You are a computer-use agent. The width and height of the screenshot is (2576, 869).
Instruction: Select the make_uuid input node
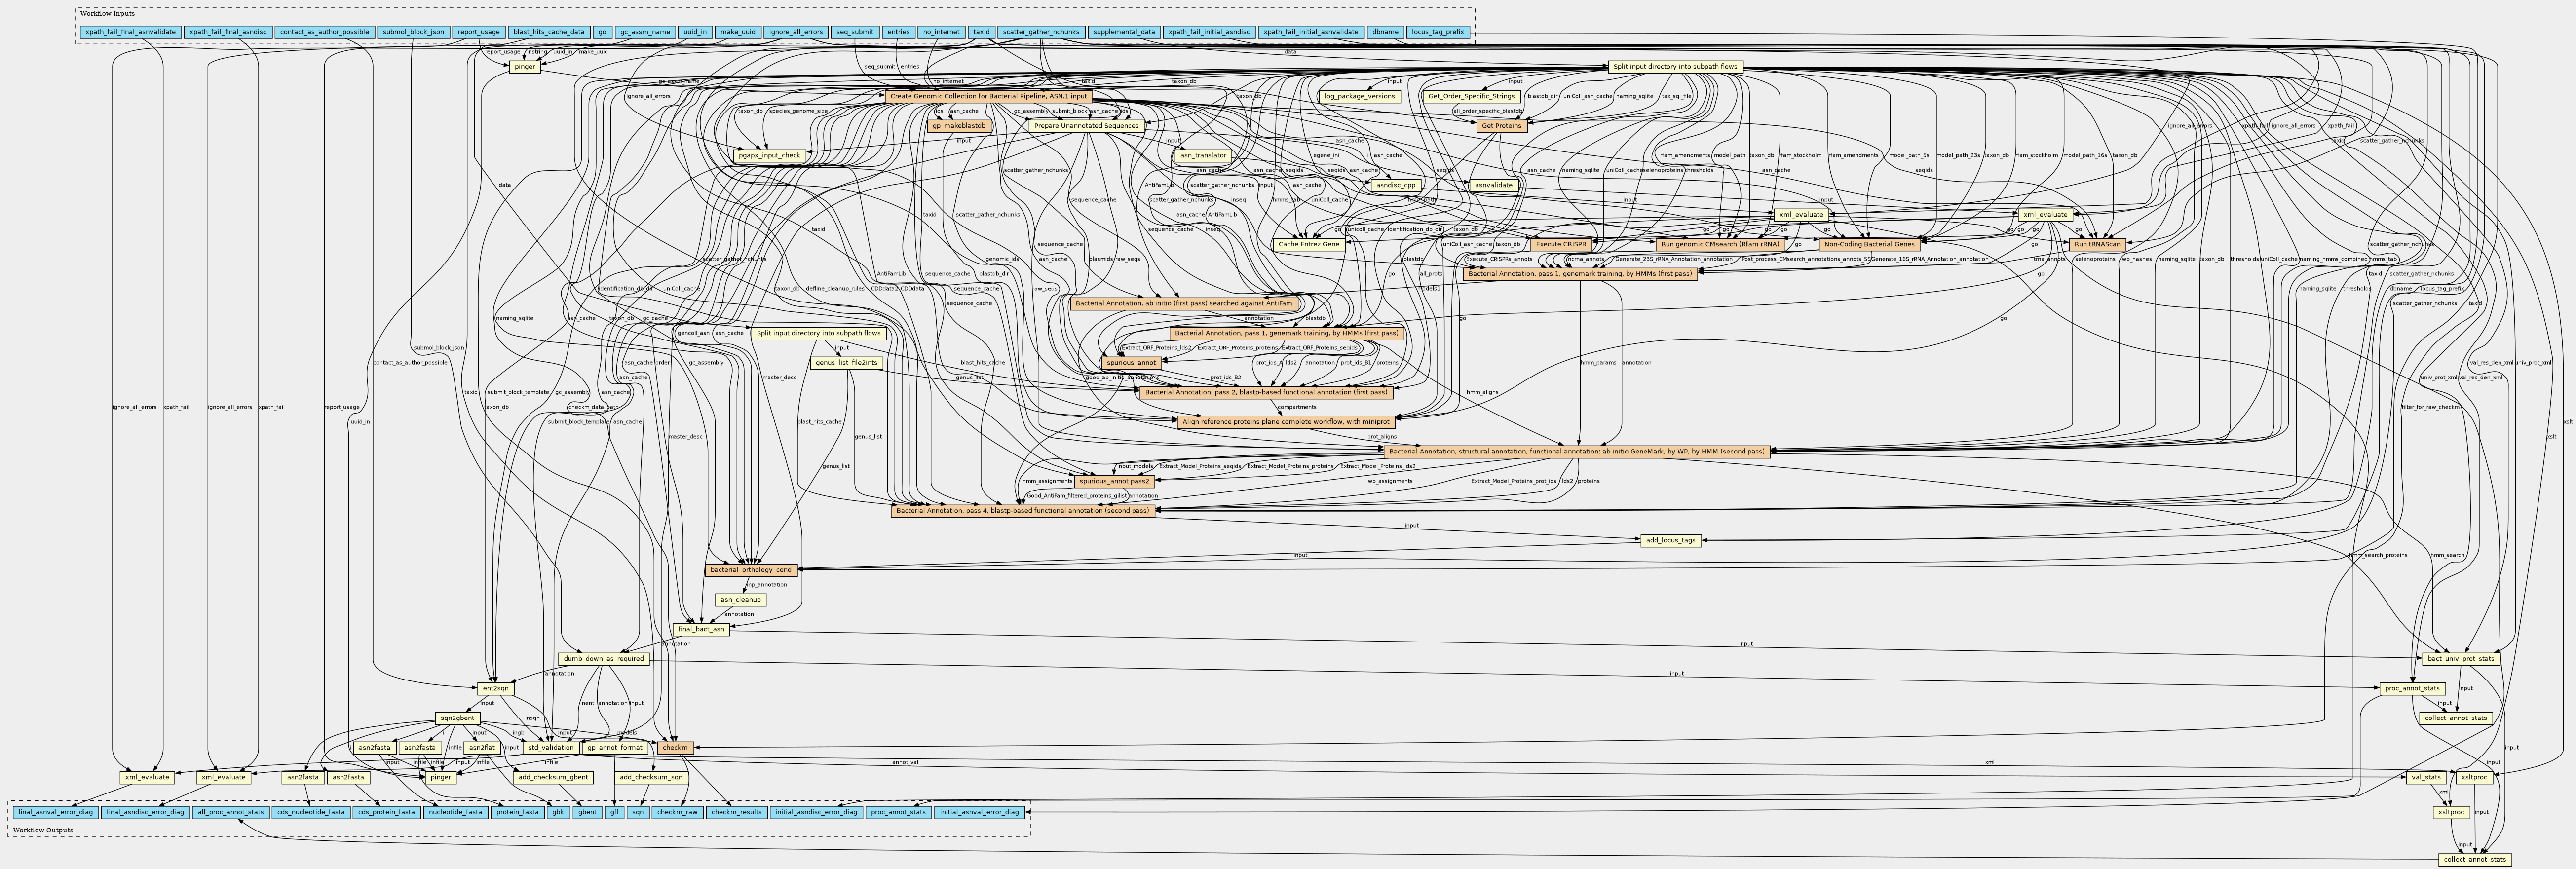tap(738, 32)
